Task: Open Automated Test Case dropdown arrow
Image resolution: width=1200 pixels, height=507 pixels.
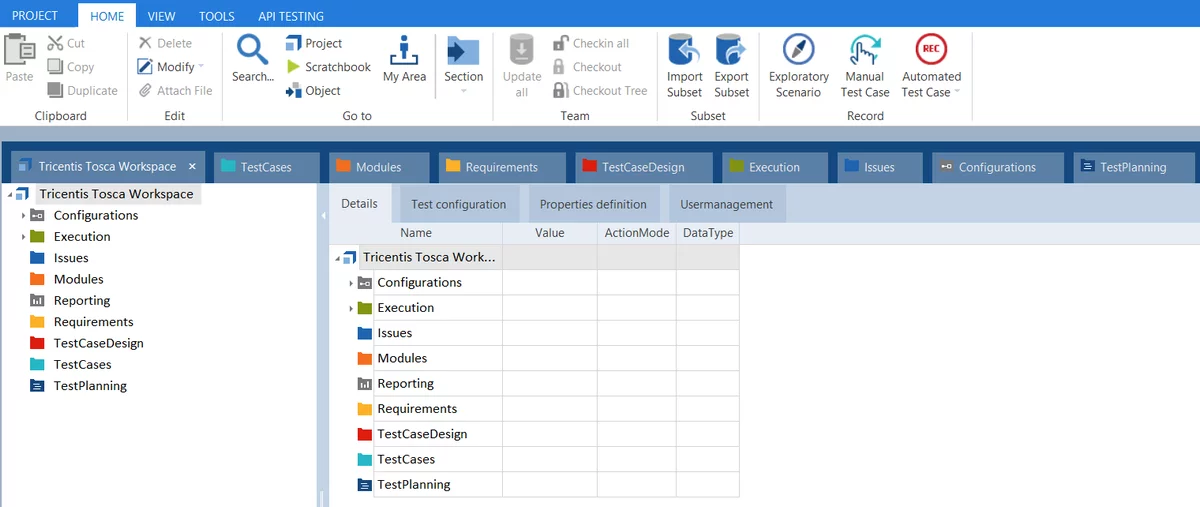Action: (x=957, y=92)
